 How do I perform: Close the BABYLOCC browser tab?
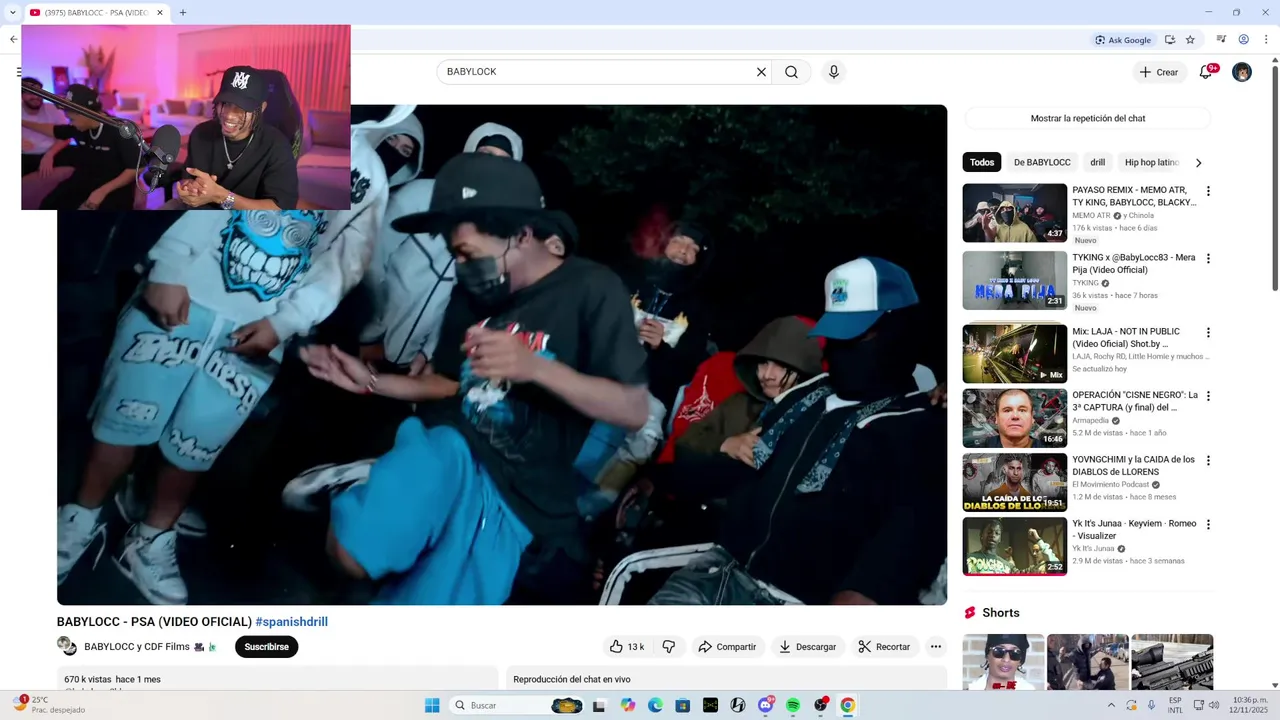[x=160, y=13]
